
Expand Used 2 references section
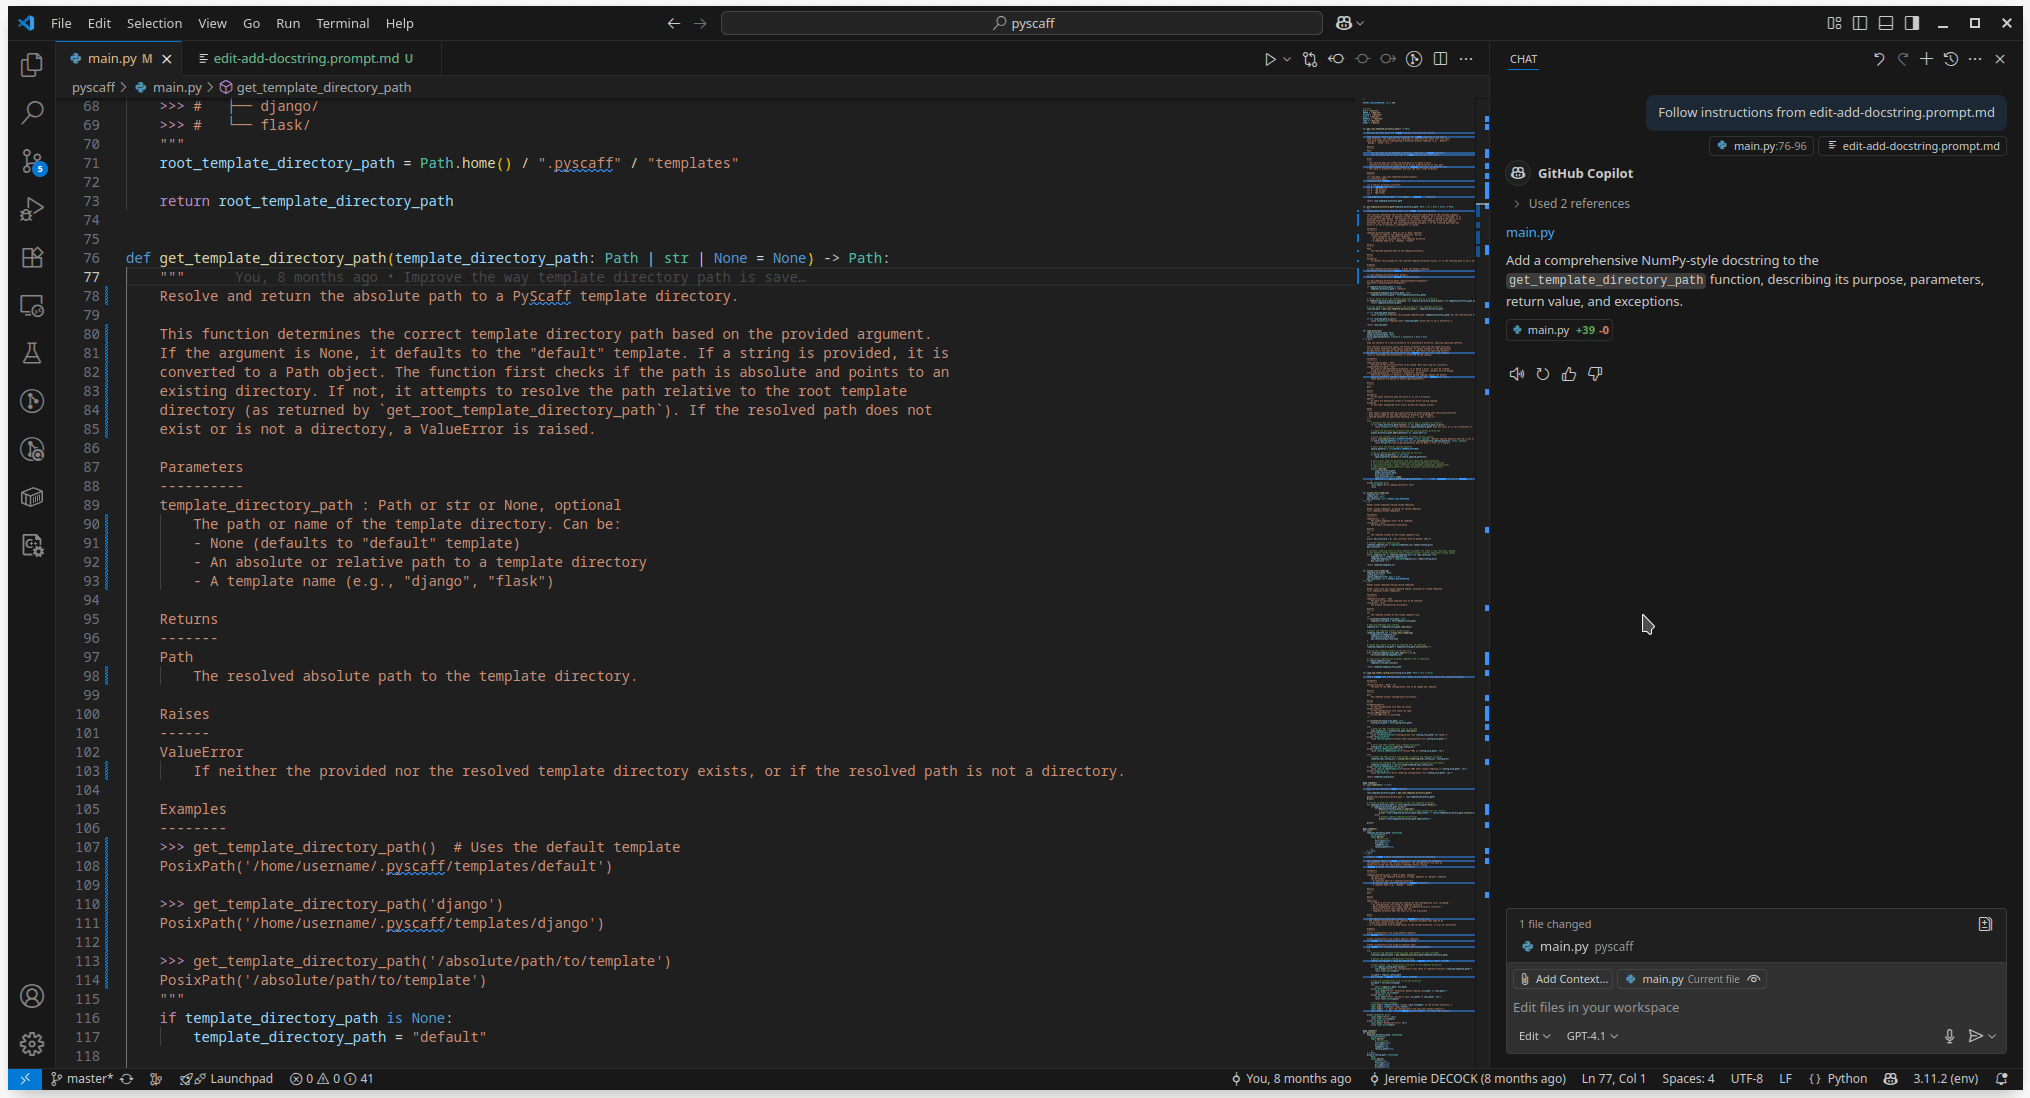[x=1578, y=203]
